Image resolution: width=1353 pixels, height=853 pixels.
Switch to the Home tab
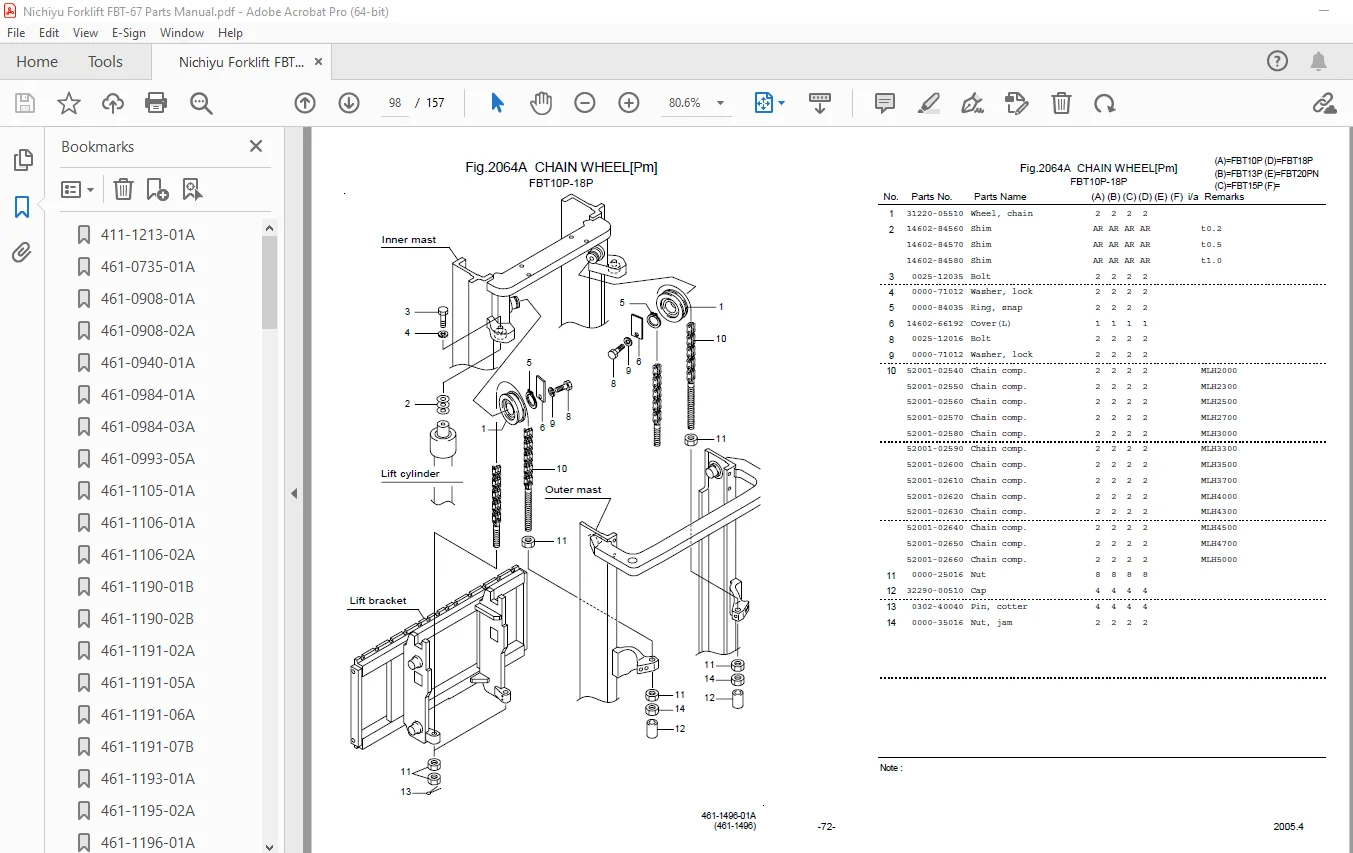tap(37, 61)
